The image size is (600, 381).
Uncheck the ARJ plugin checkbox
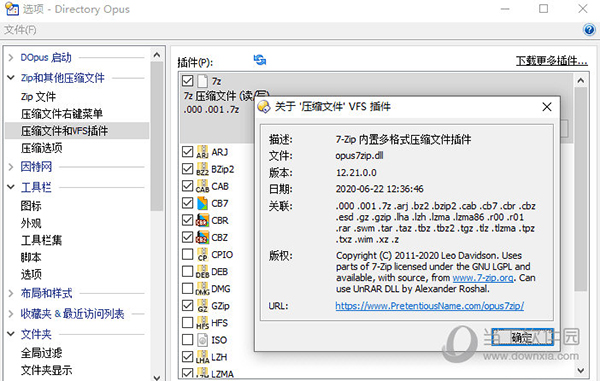pyautogui.click(x=188, y=152)
